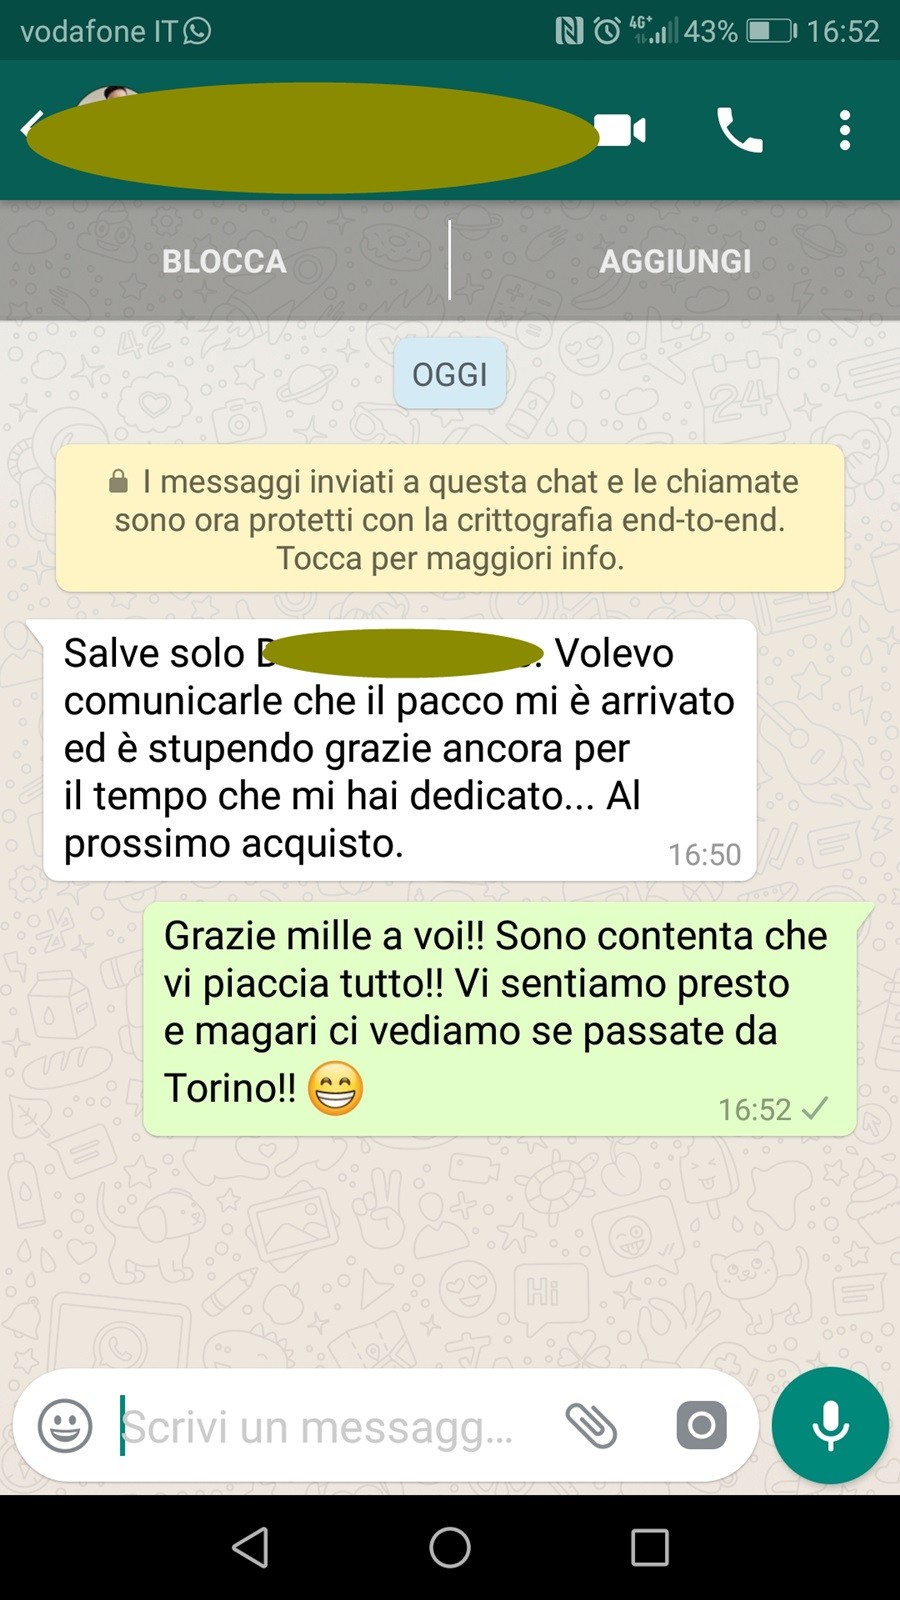Tap the Android back navigation button

250,1547
